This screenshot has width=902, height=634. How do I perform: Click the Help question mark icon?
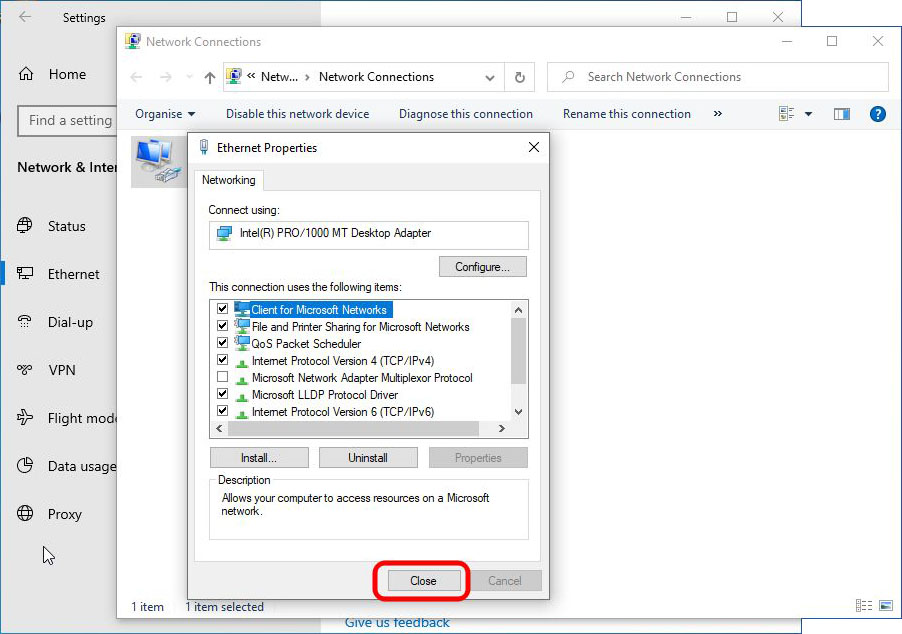point(877,114)
